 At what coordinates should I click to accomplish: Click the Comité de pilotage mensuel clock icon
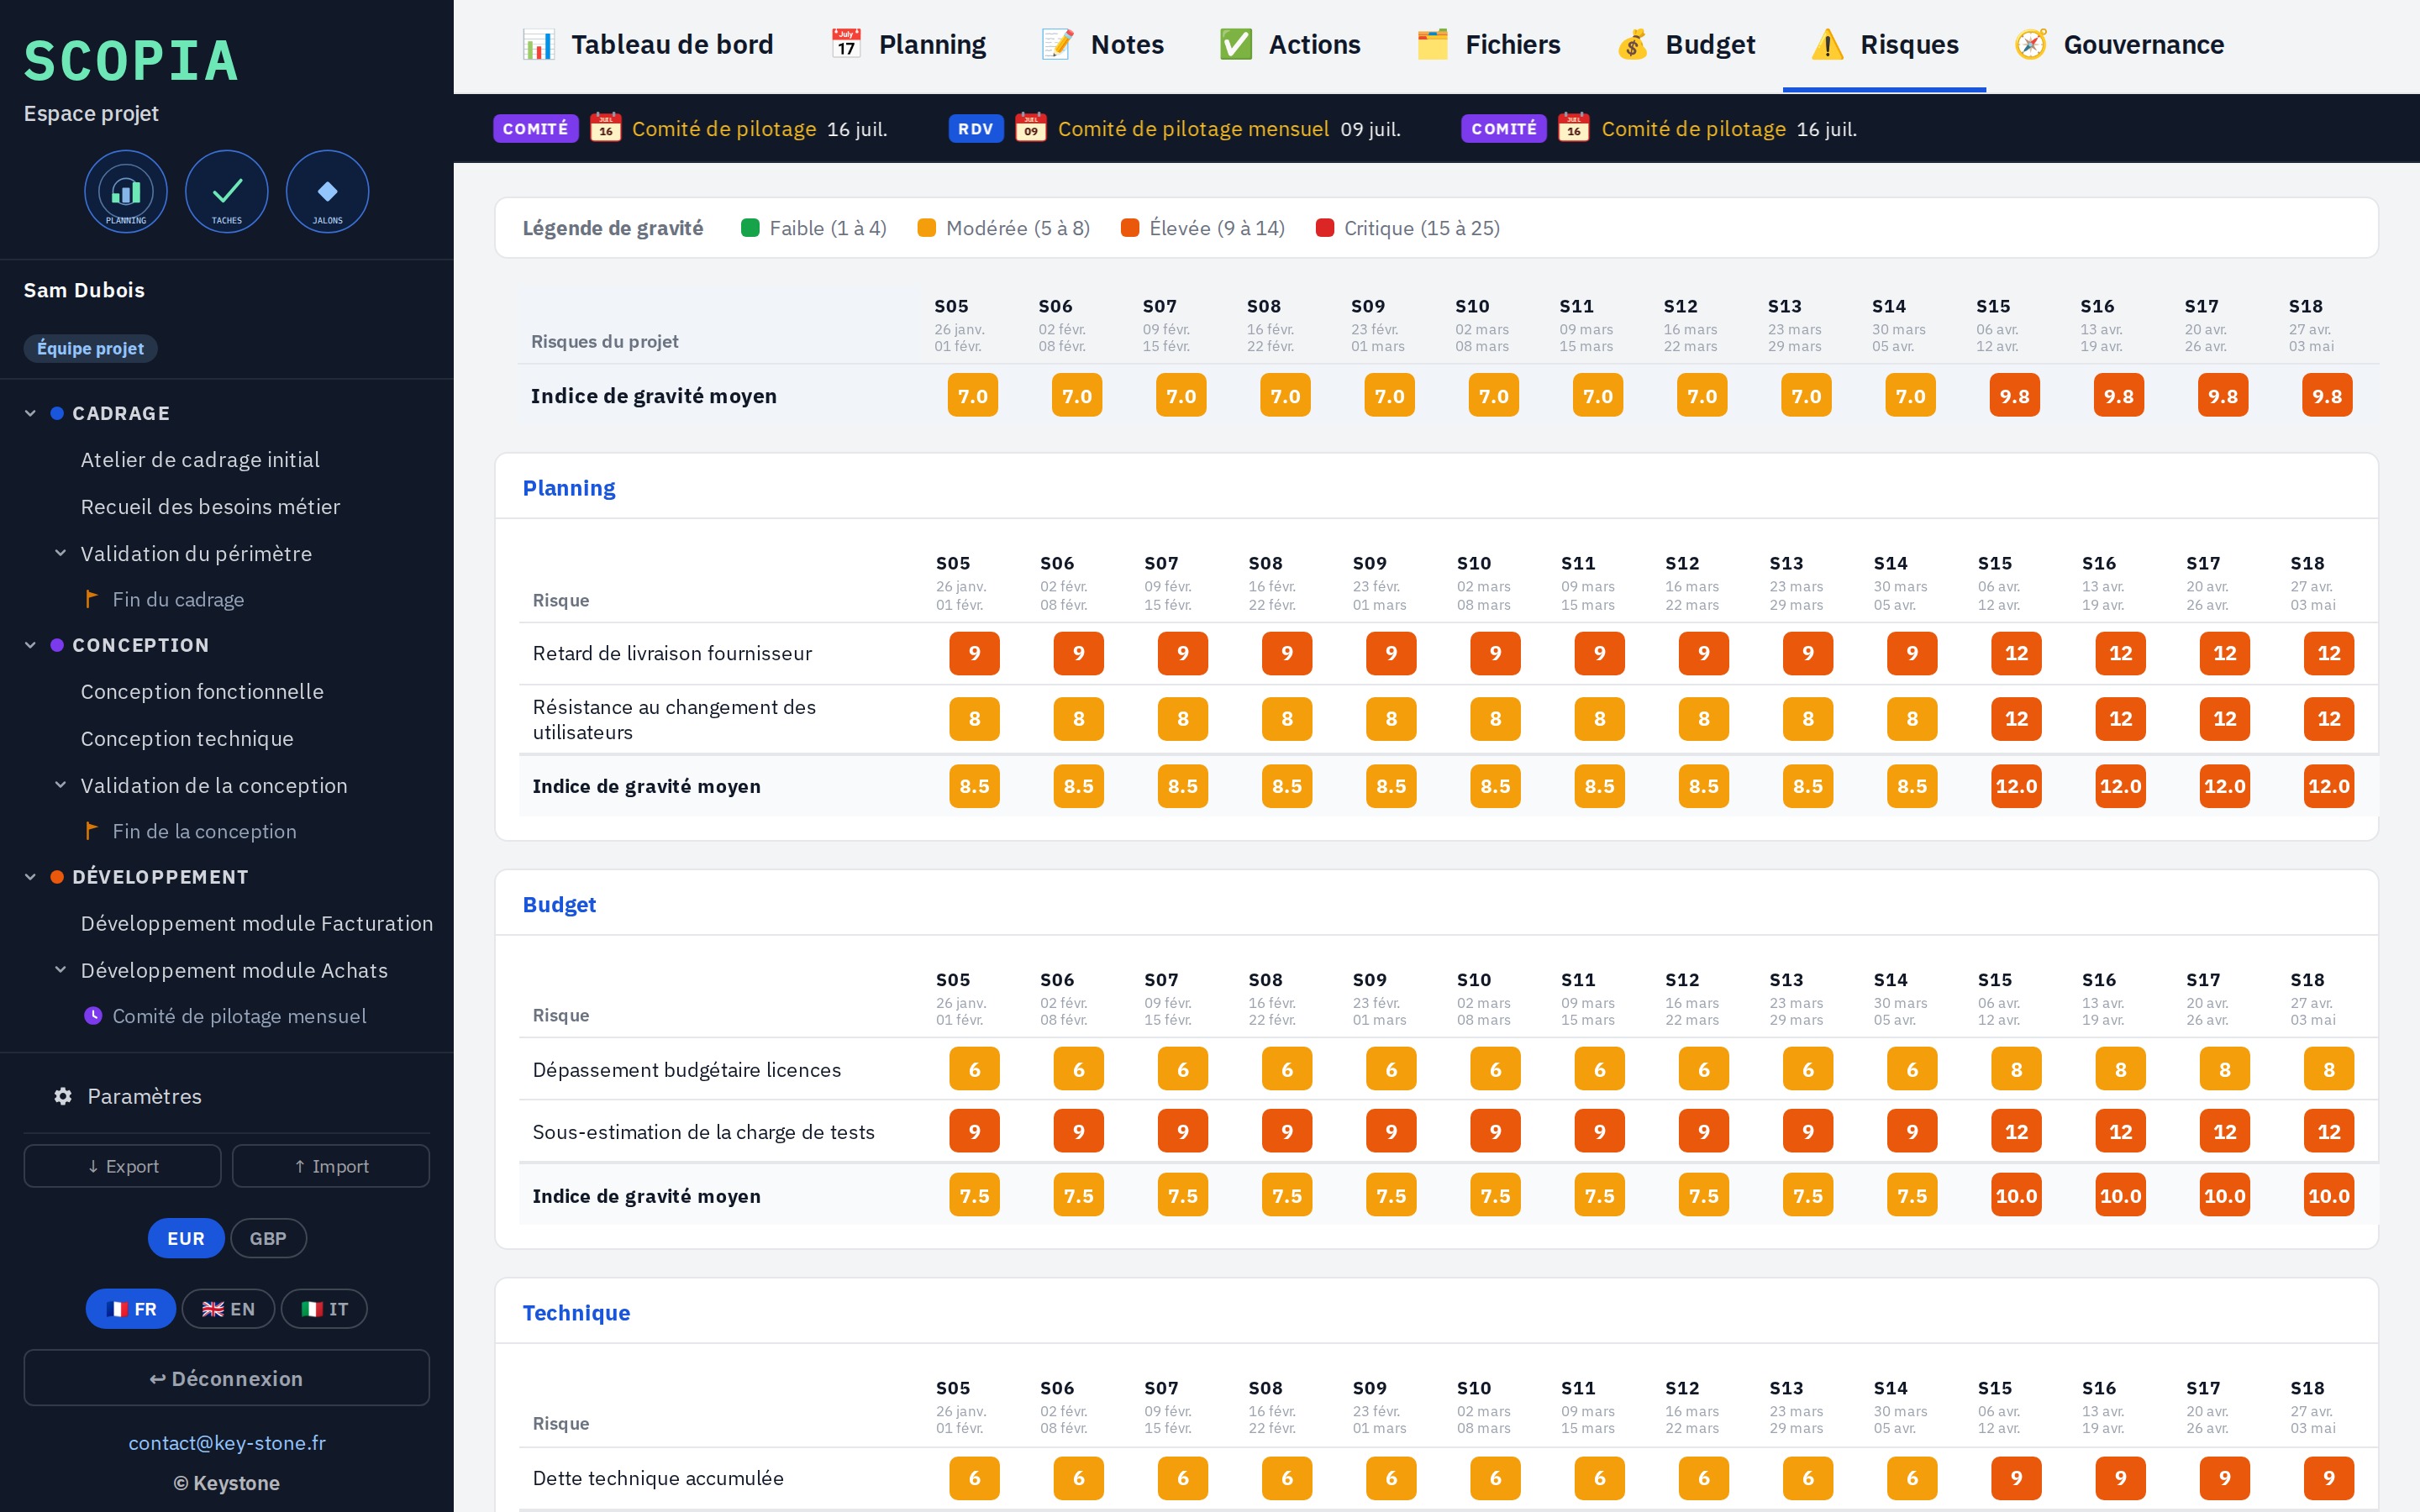(93, 1016)
